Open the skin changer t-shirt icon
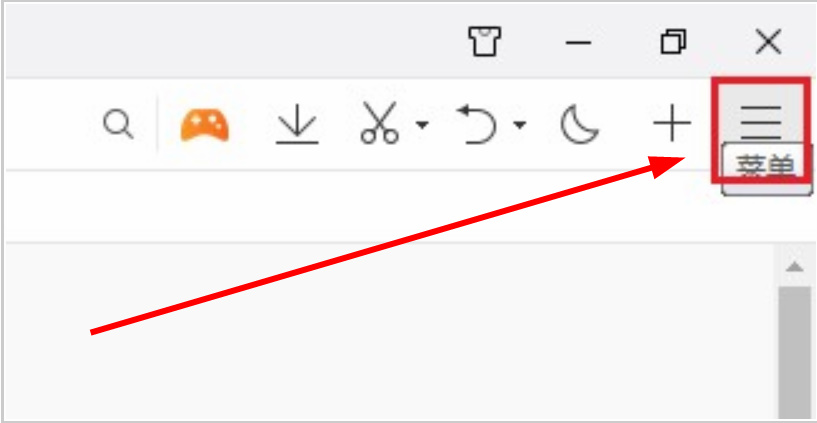This screenshot has height=423, width=817. [485, 41]
